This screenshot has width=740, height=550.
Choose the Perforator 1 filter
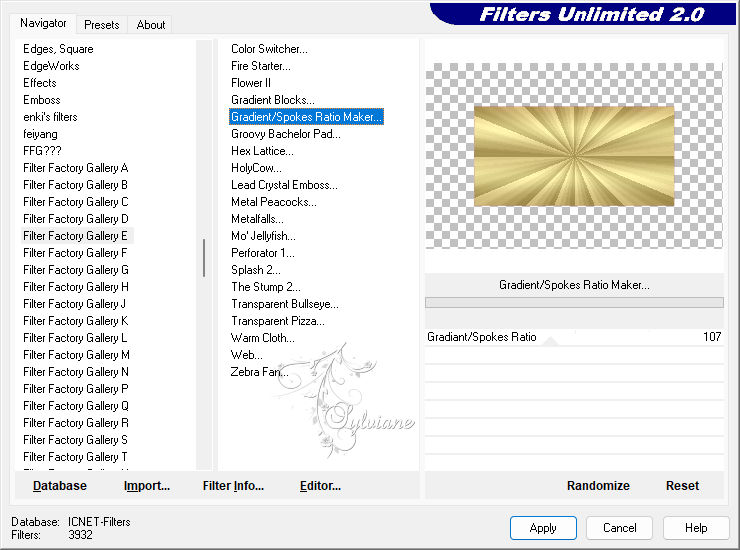coord(262,253)
